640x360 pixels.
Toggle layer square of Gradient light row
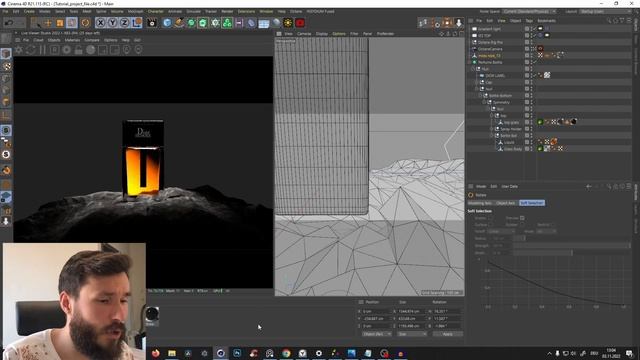pos(527,29)
